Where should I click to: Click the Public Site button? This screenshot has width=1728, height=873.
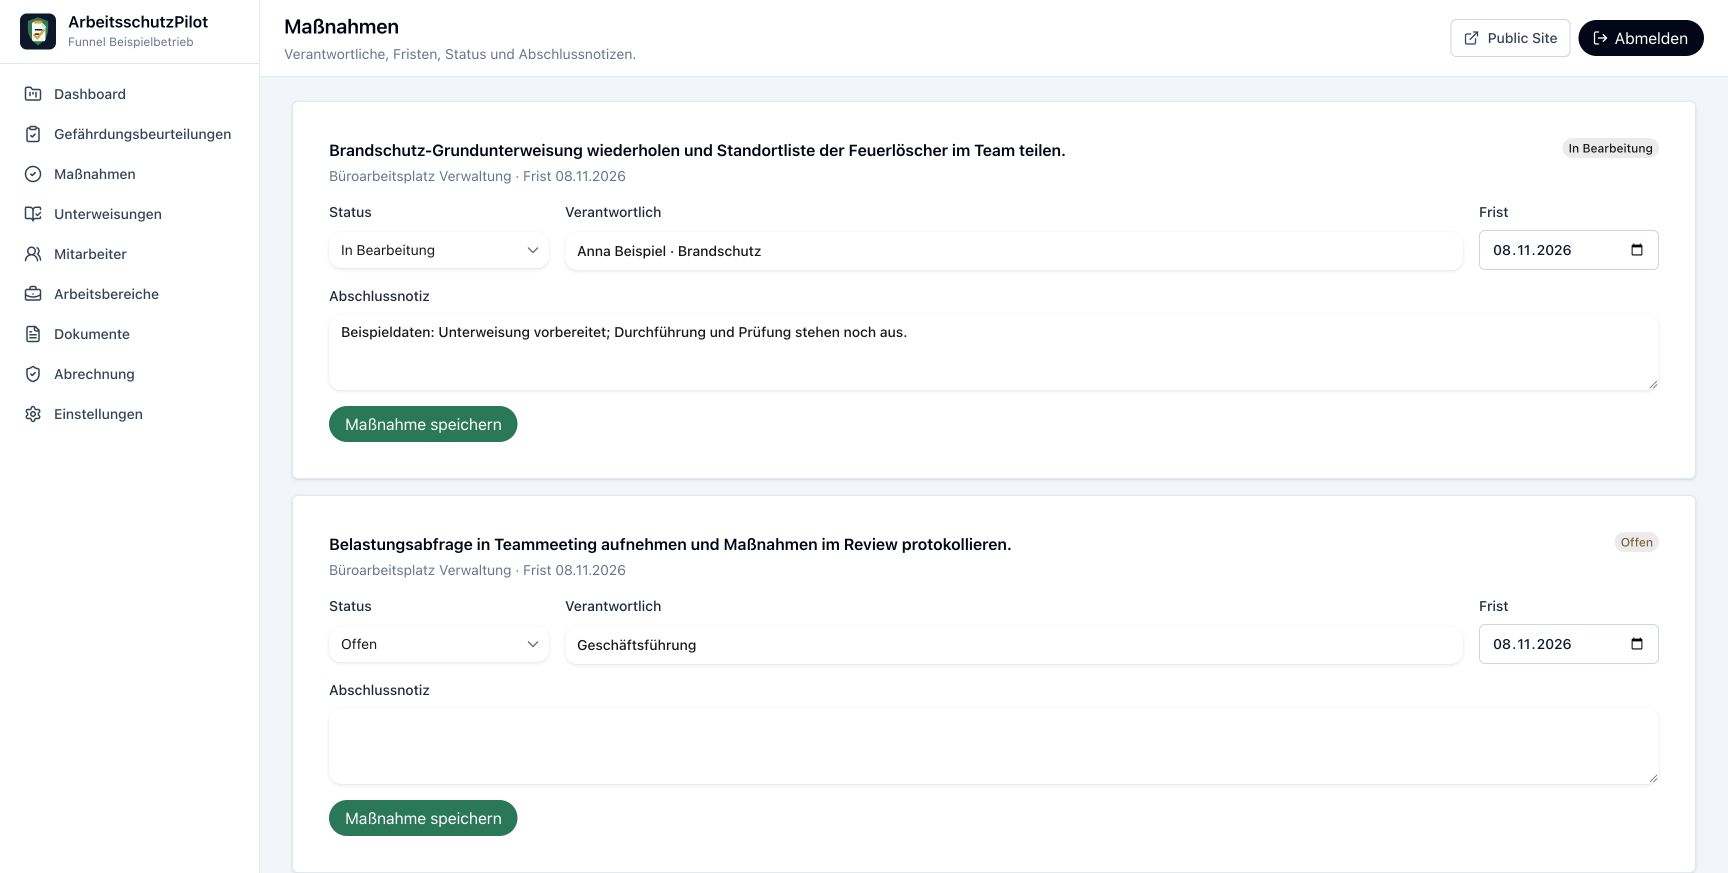1510,38
